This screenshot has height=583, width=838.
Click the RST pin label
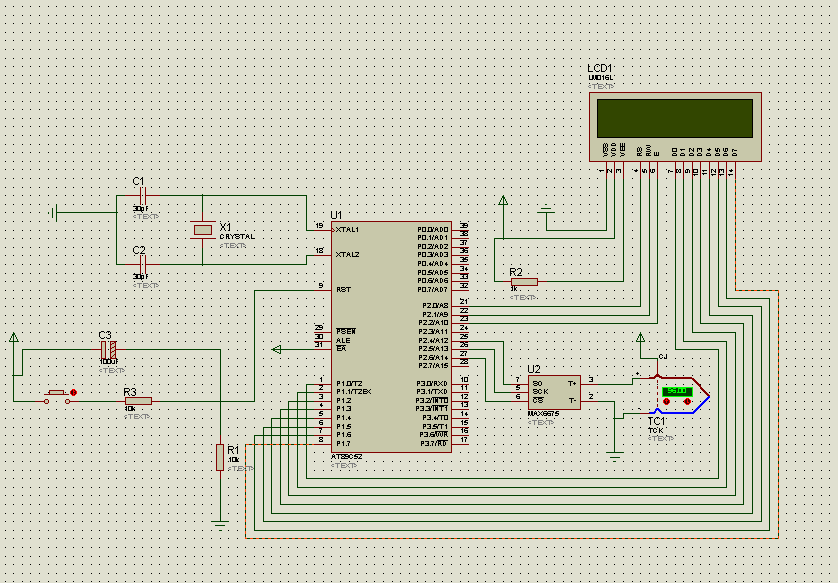click(x=343, y=290)
